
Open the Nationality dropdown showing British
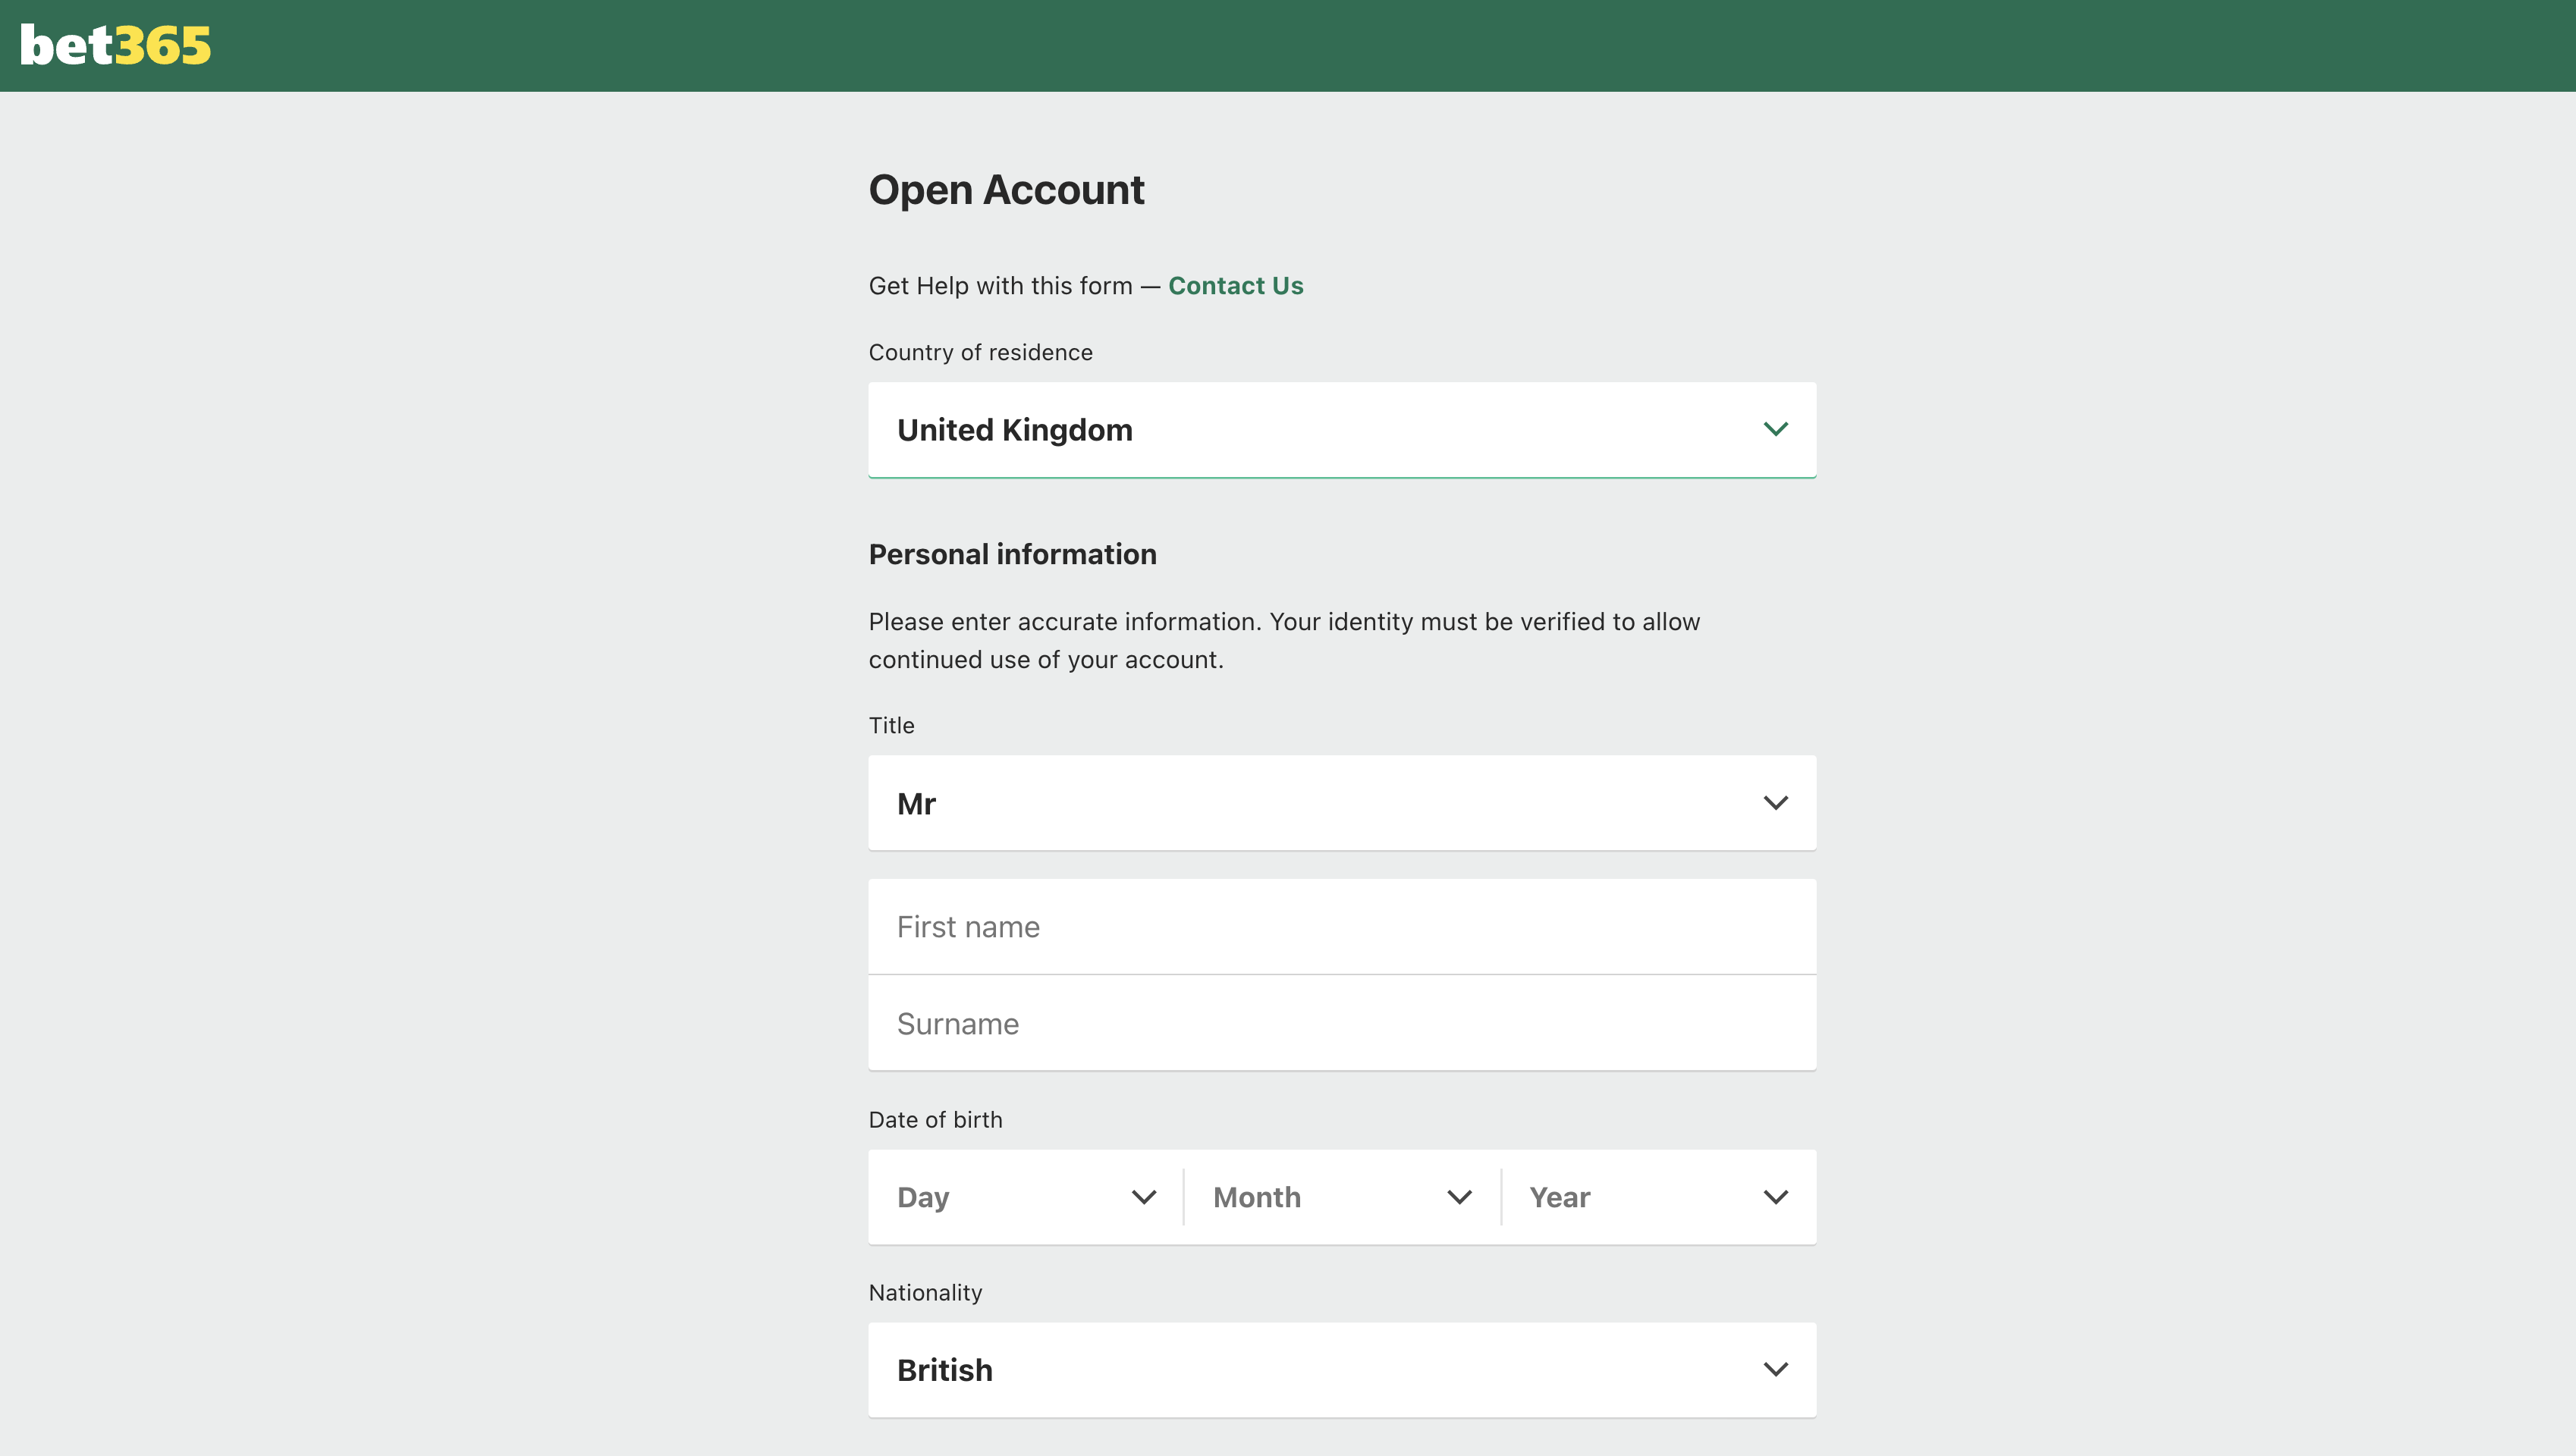(1341, 1370)
